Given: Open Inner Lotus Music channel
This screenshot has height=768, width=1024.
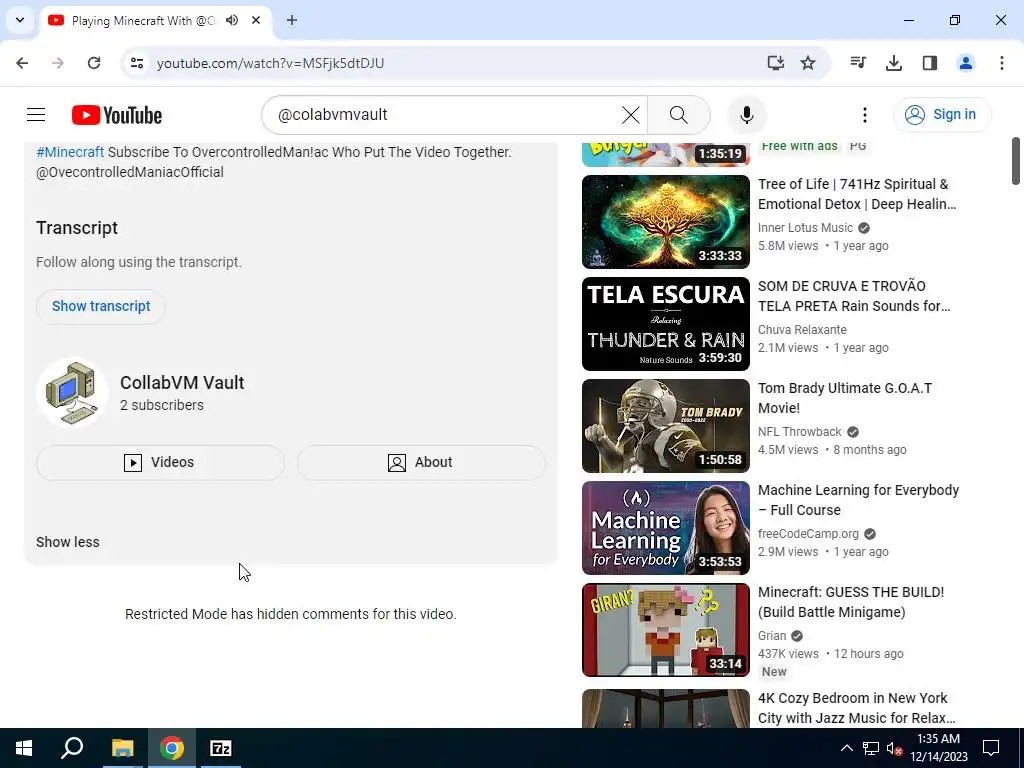Looking at the screenshot, I should pyautogui.click(x=805, y=228).
